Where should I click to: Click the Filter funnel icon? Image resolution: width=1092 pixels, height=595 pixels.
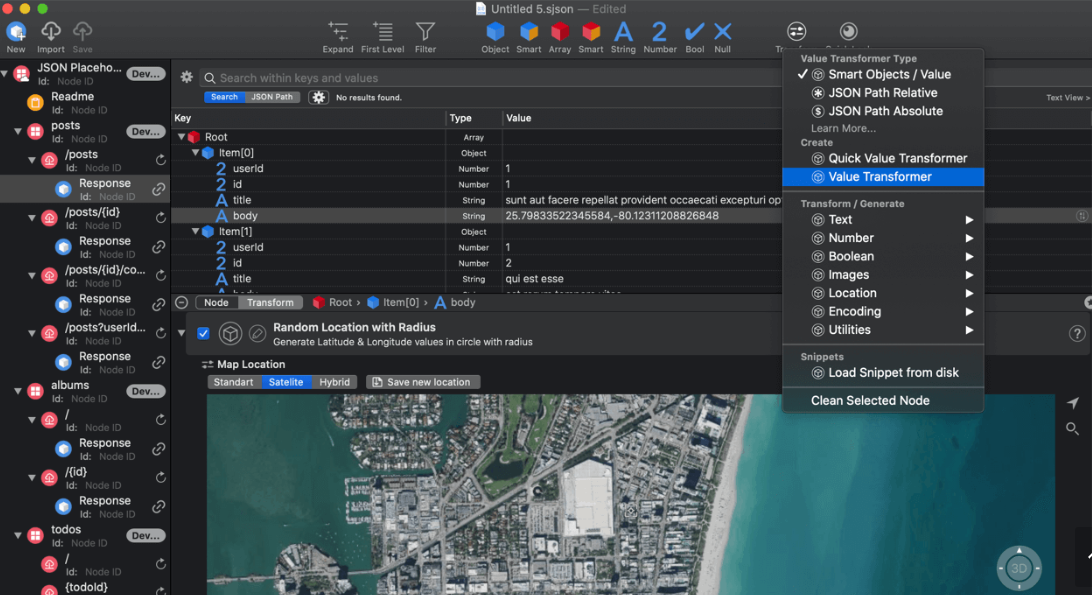tap(425, 32)
